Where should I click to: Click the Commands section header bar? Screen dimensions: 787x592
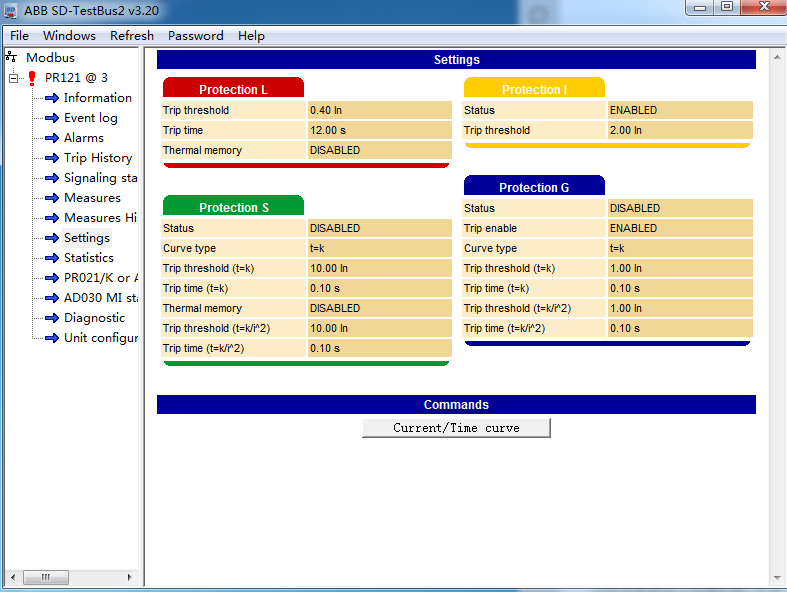tap(456, 405)
